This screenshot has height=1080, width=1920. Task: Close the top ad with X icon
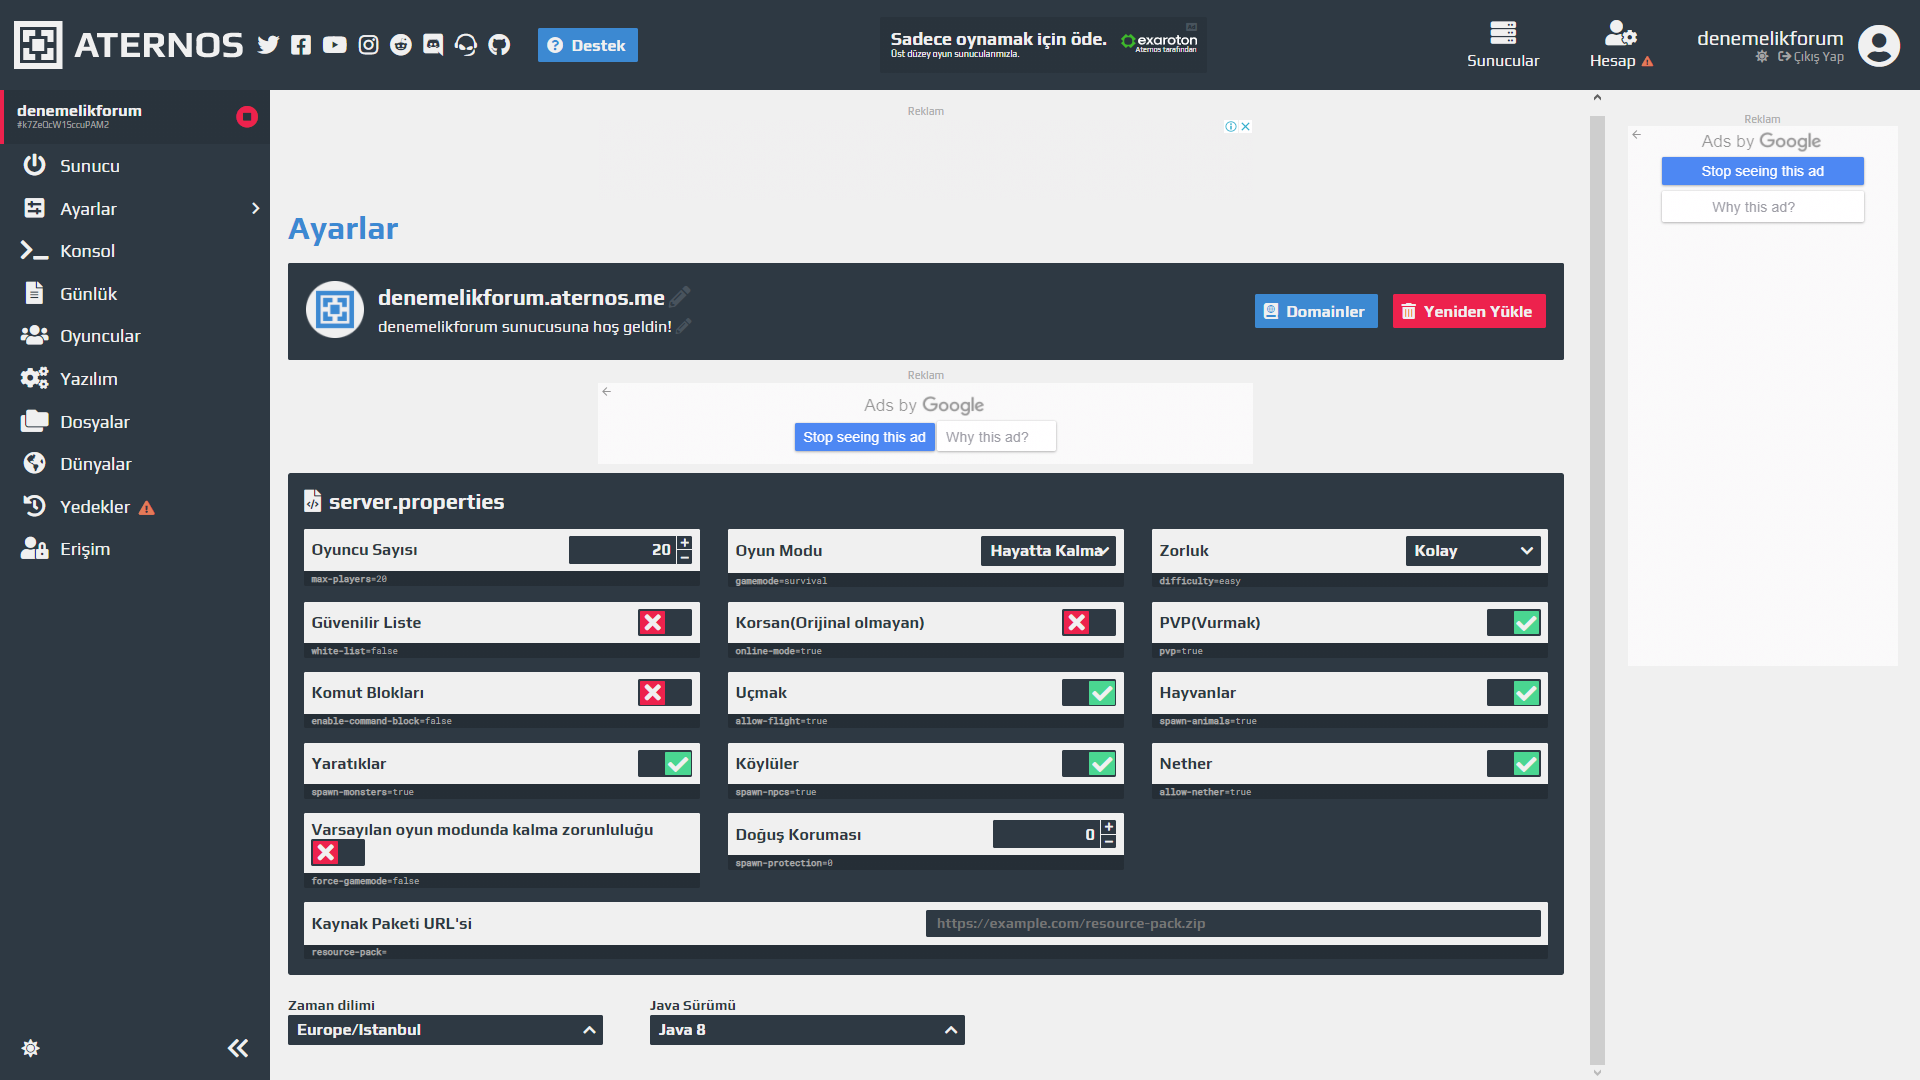click(x=1245, y=127)
